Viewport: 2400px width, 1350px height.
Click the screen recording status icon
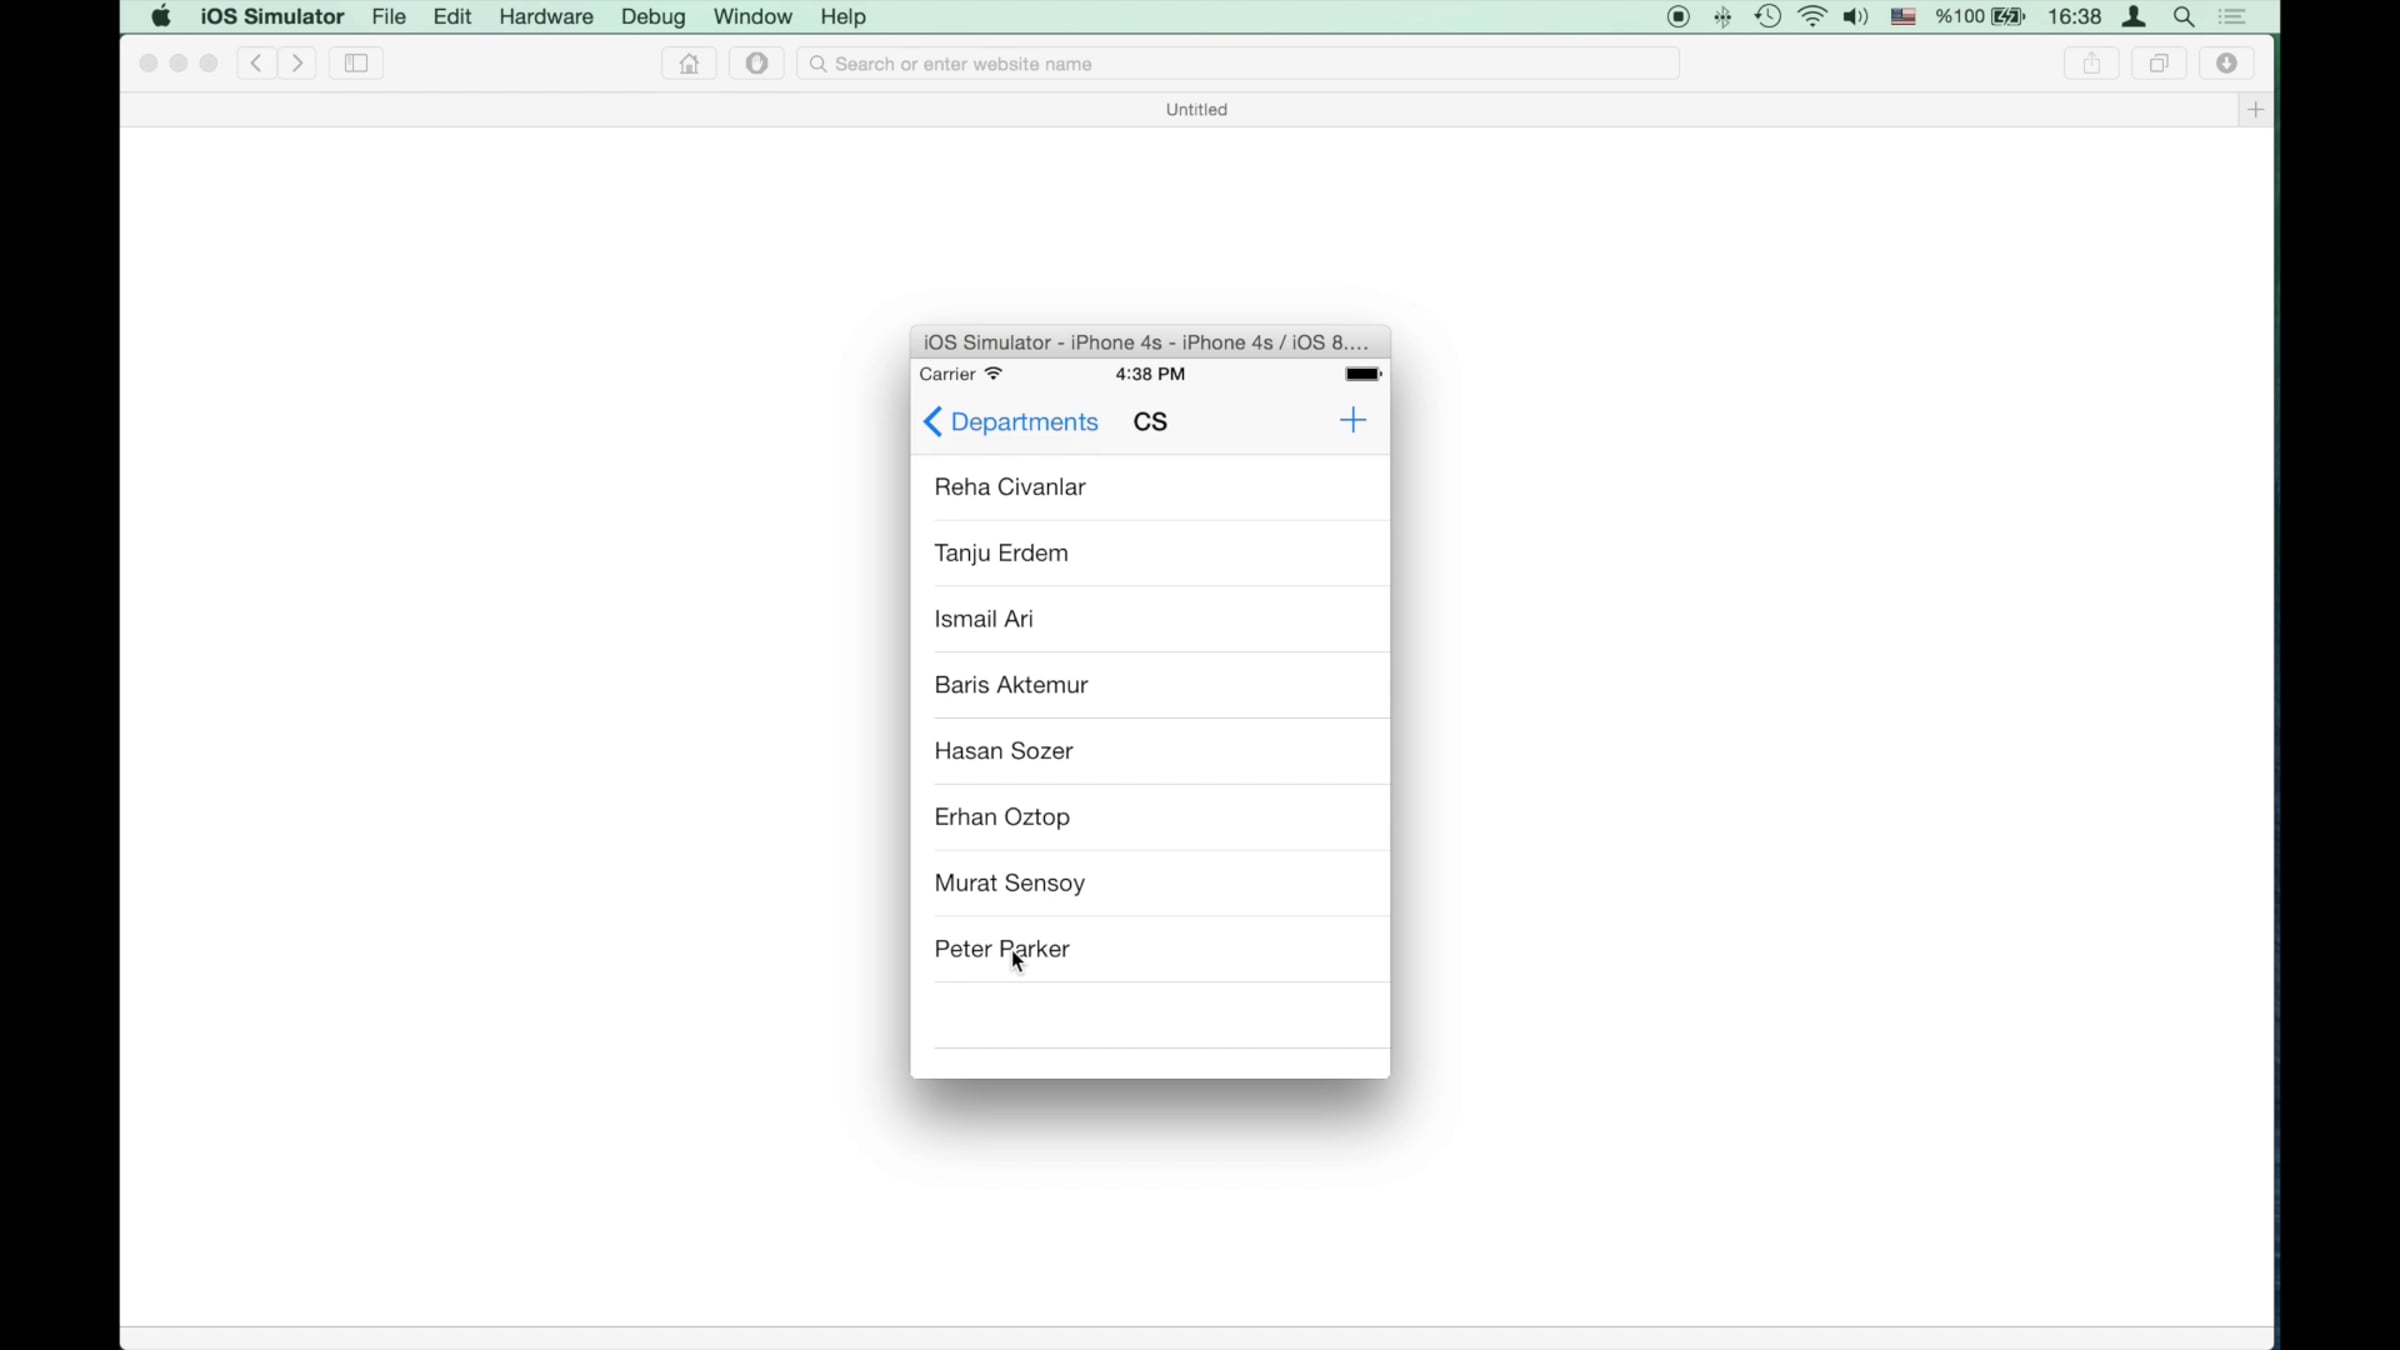pos(1679,16)
